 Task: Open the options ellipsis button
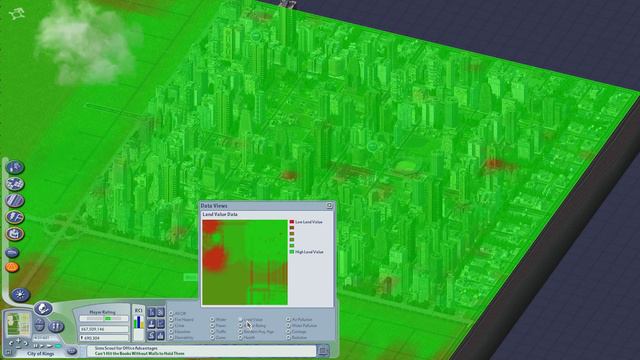point(71,351)
